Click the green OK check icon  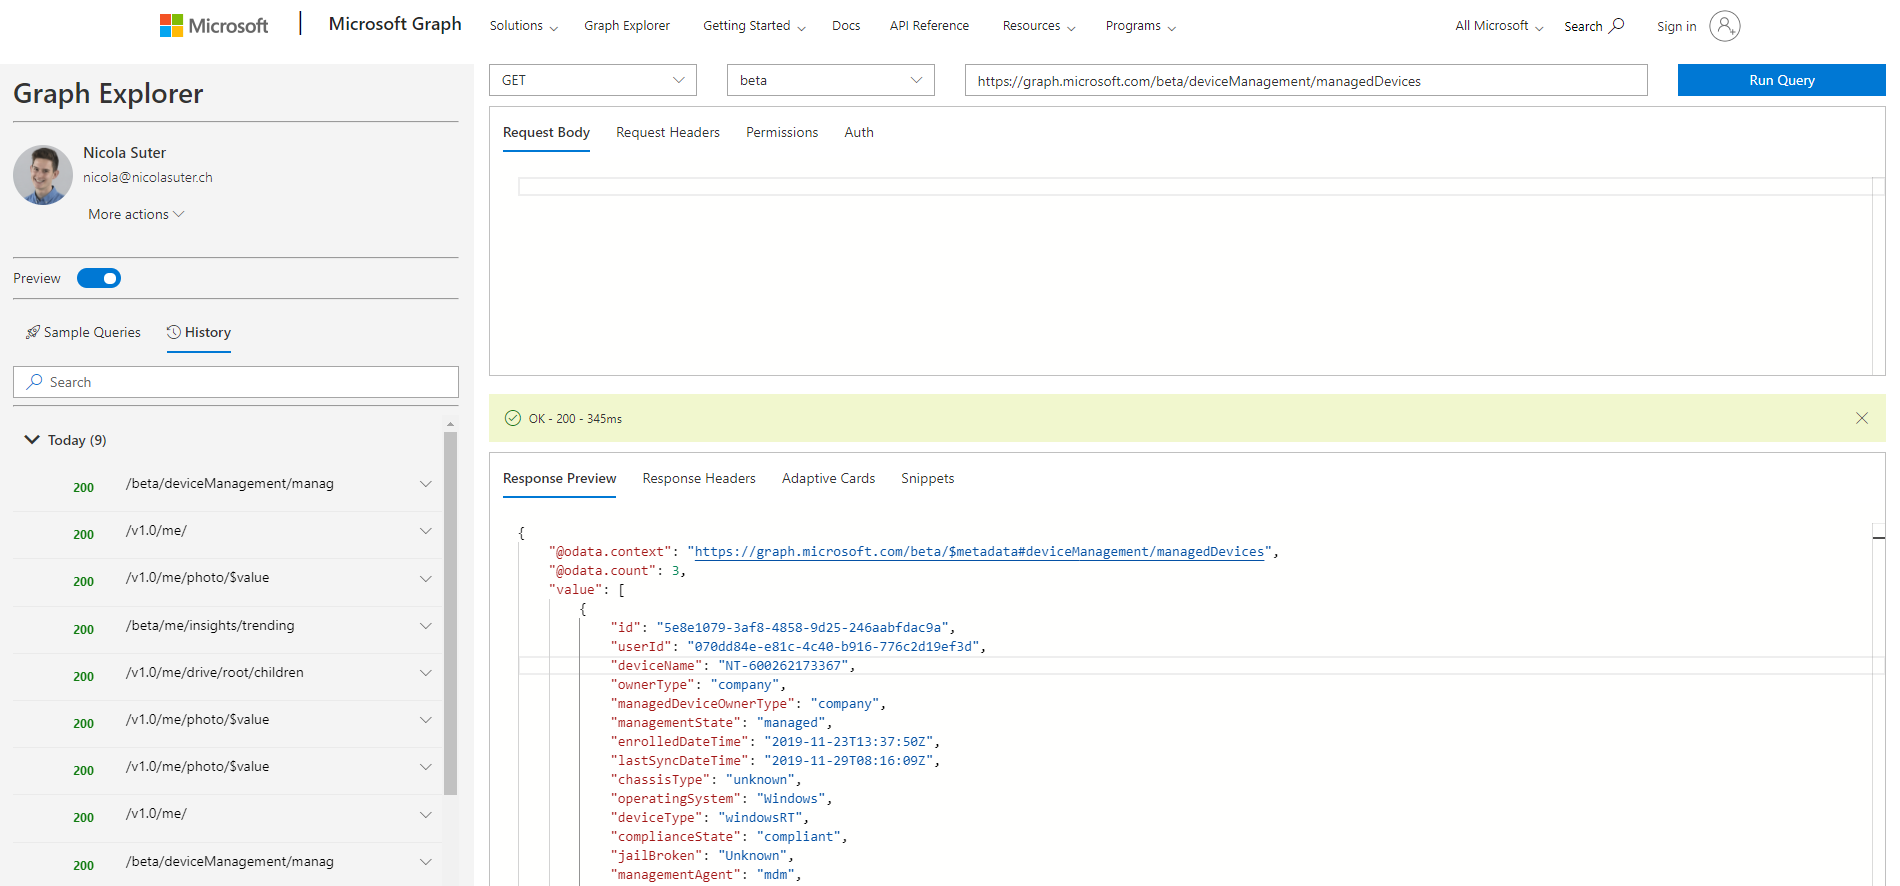coord(513,418)
